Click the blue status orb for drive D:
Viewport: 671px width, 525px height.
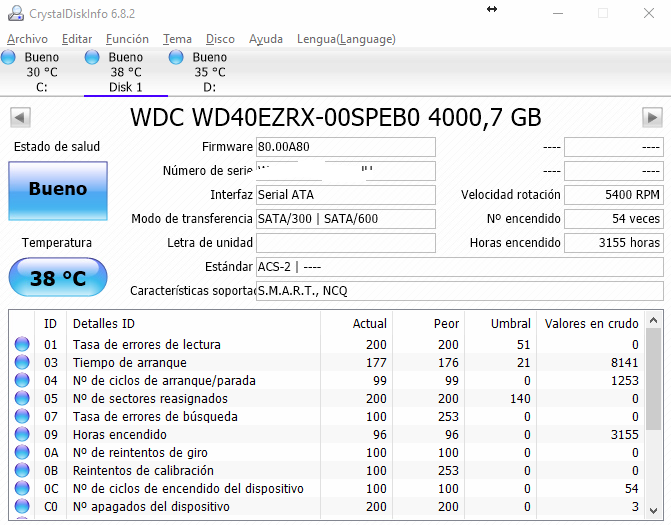coord(176,57)
